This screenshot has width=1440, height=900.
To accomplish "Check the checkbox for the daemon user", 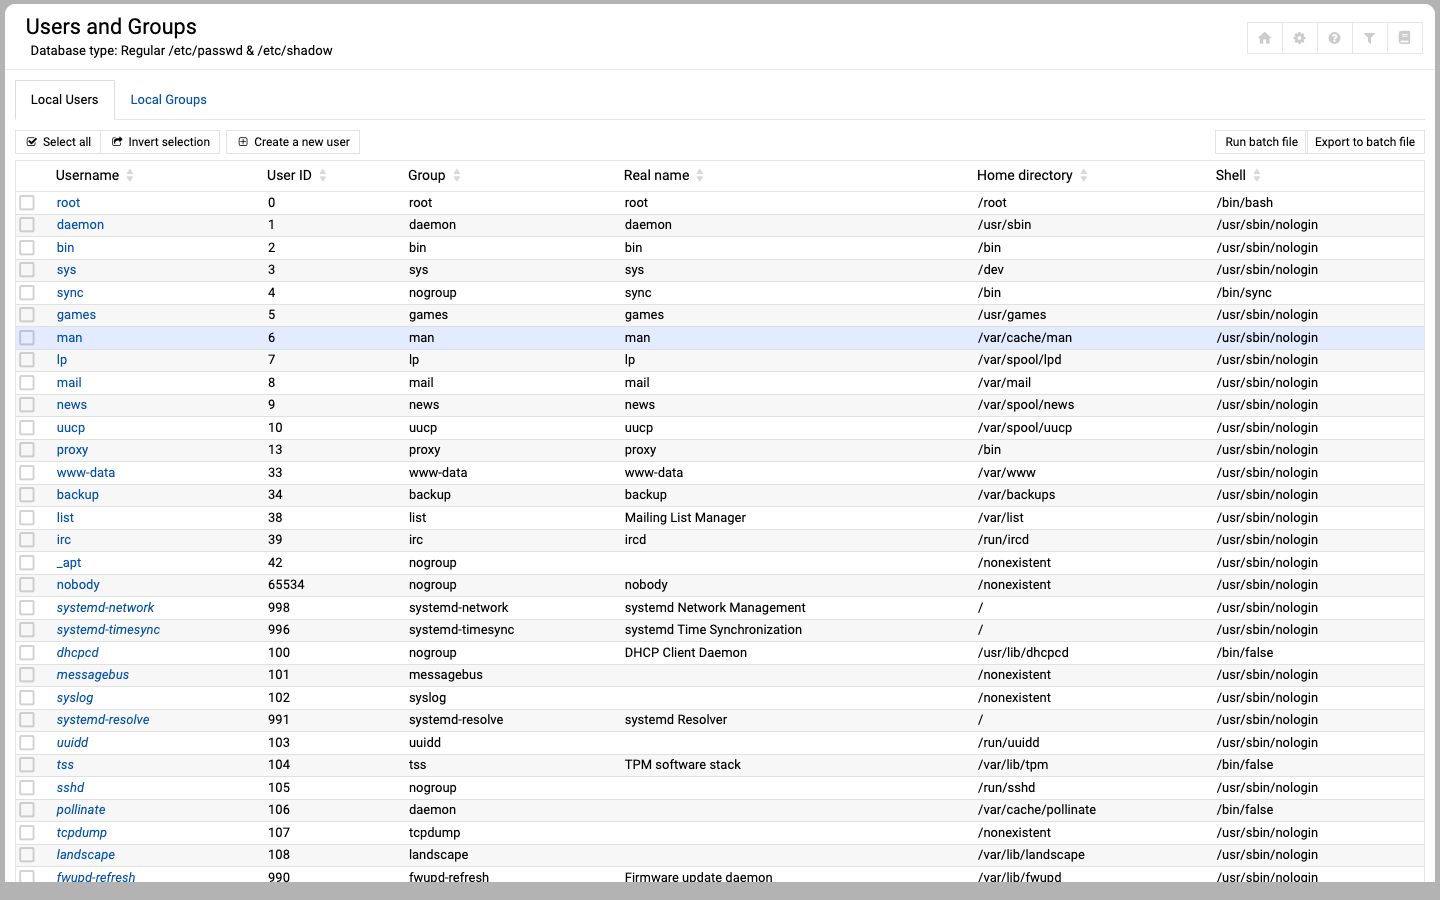I will (27, 225).
